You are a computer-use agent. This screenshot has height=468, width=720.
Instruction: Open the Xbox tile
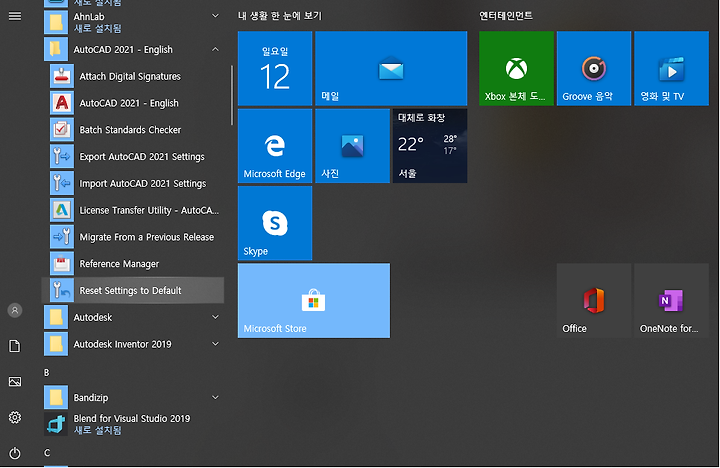pos(516,68)
